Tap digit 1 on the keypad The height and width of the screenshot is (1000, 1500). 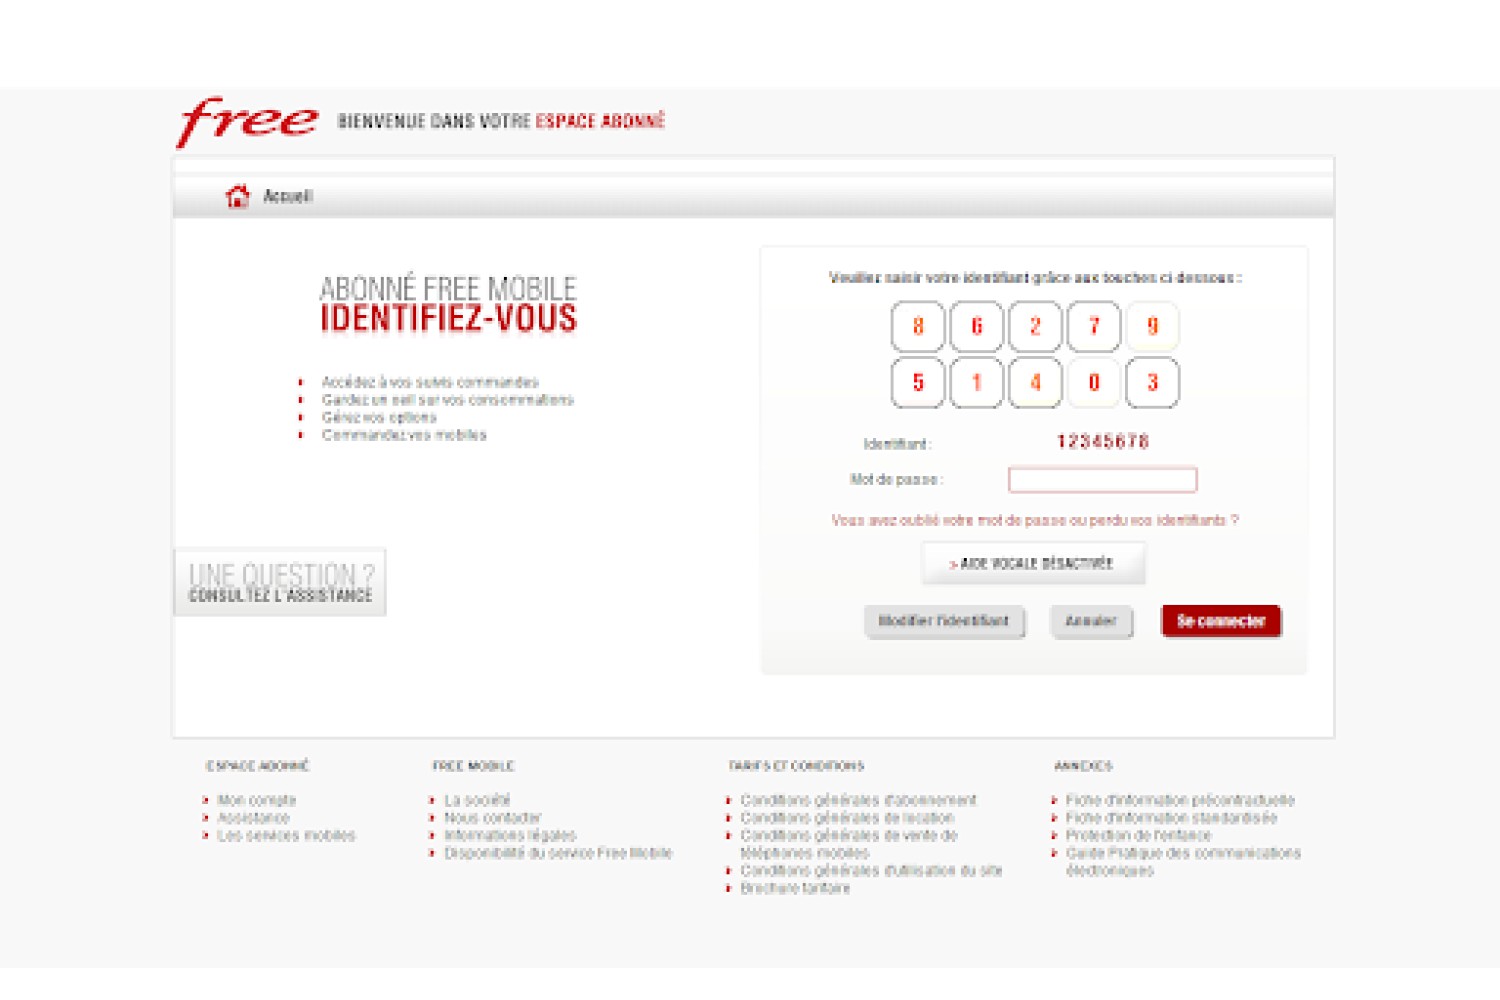pos(977,383)
